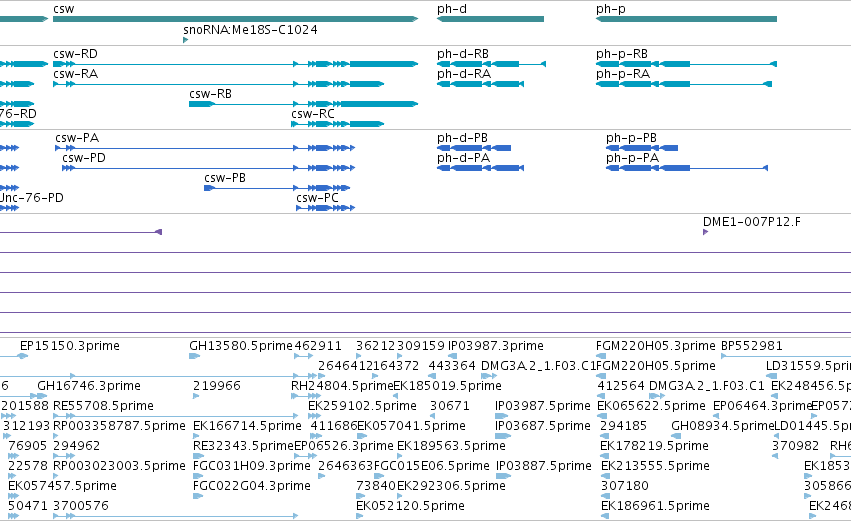The width and height of the screenshot is (851, 521).
Task: Click EST EK166714.5prime
Action: pos(247,426)
